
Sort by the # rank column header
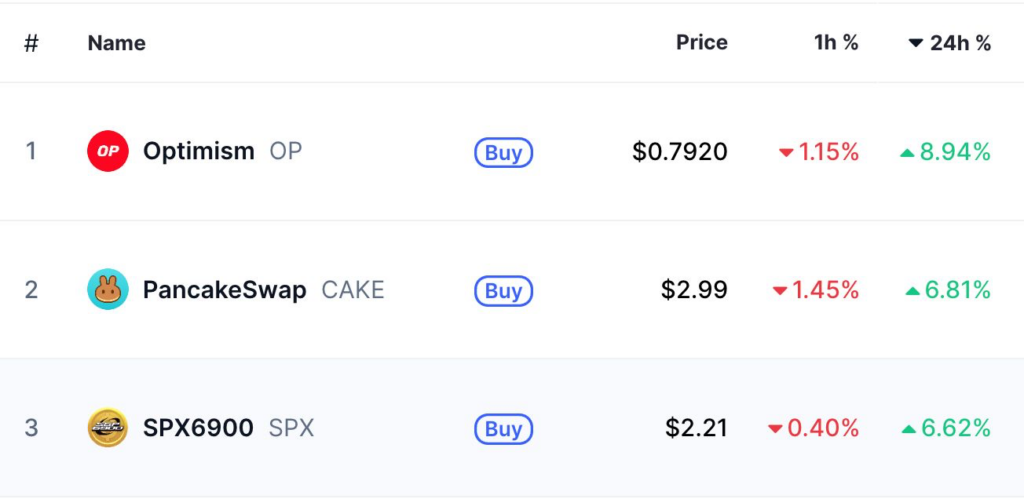[31, 43]
